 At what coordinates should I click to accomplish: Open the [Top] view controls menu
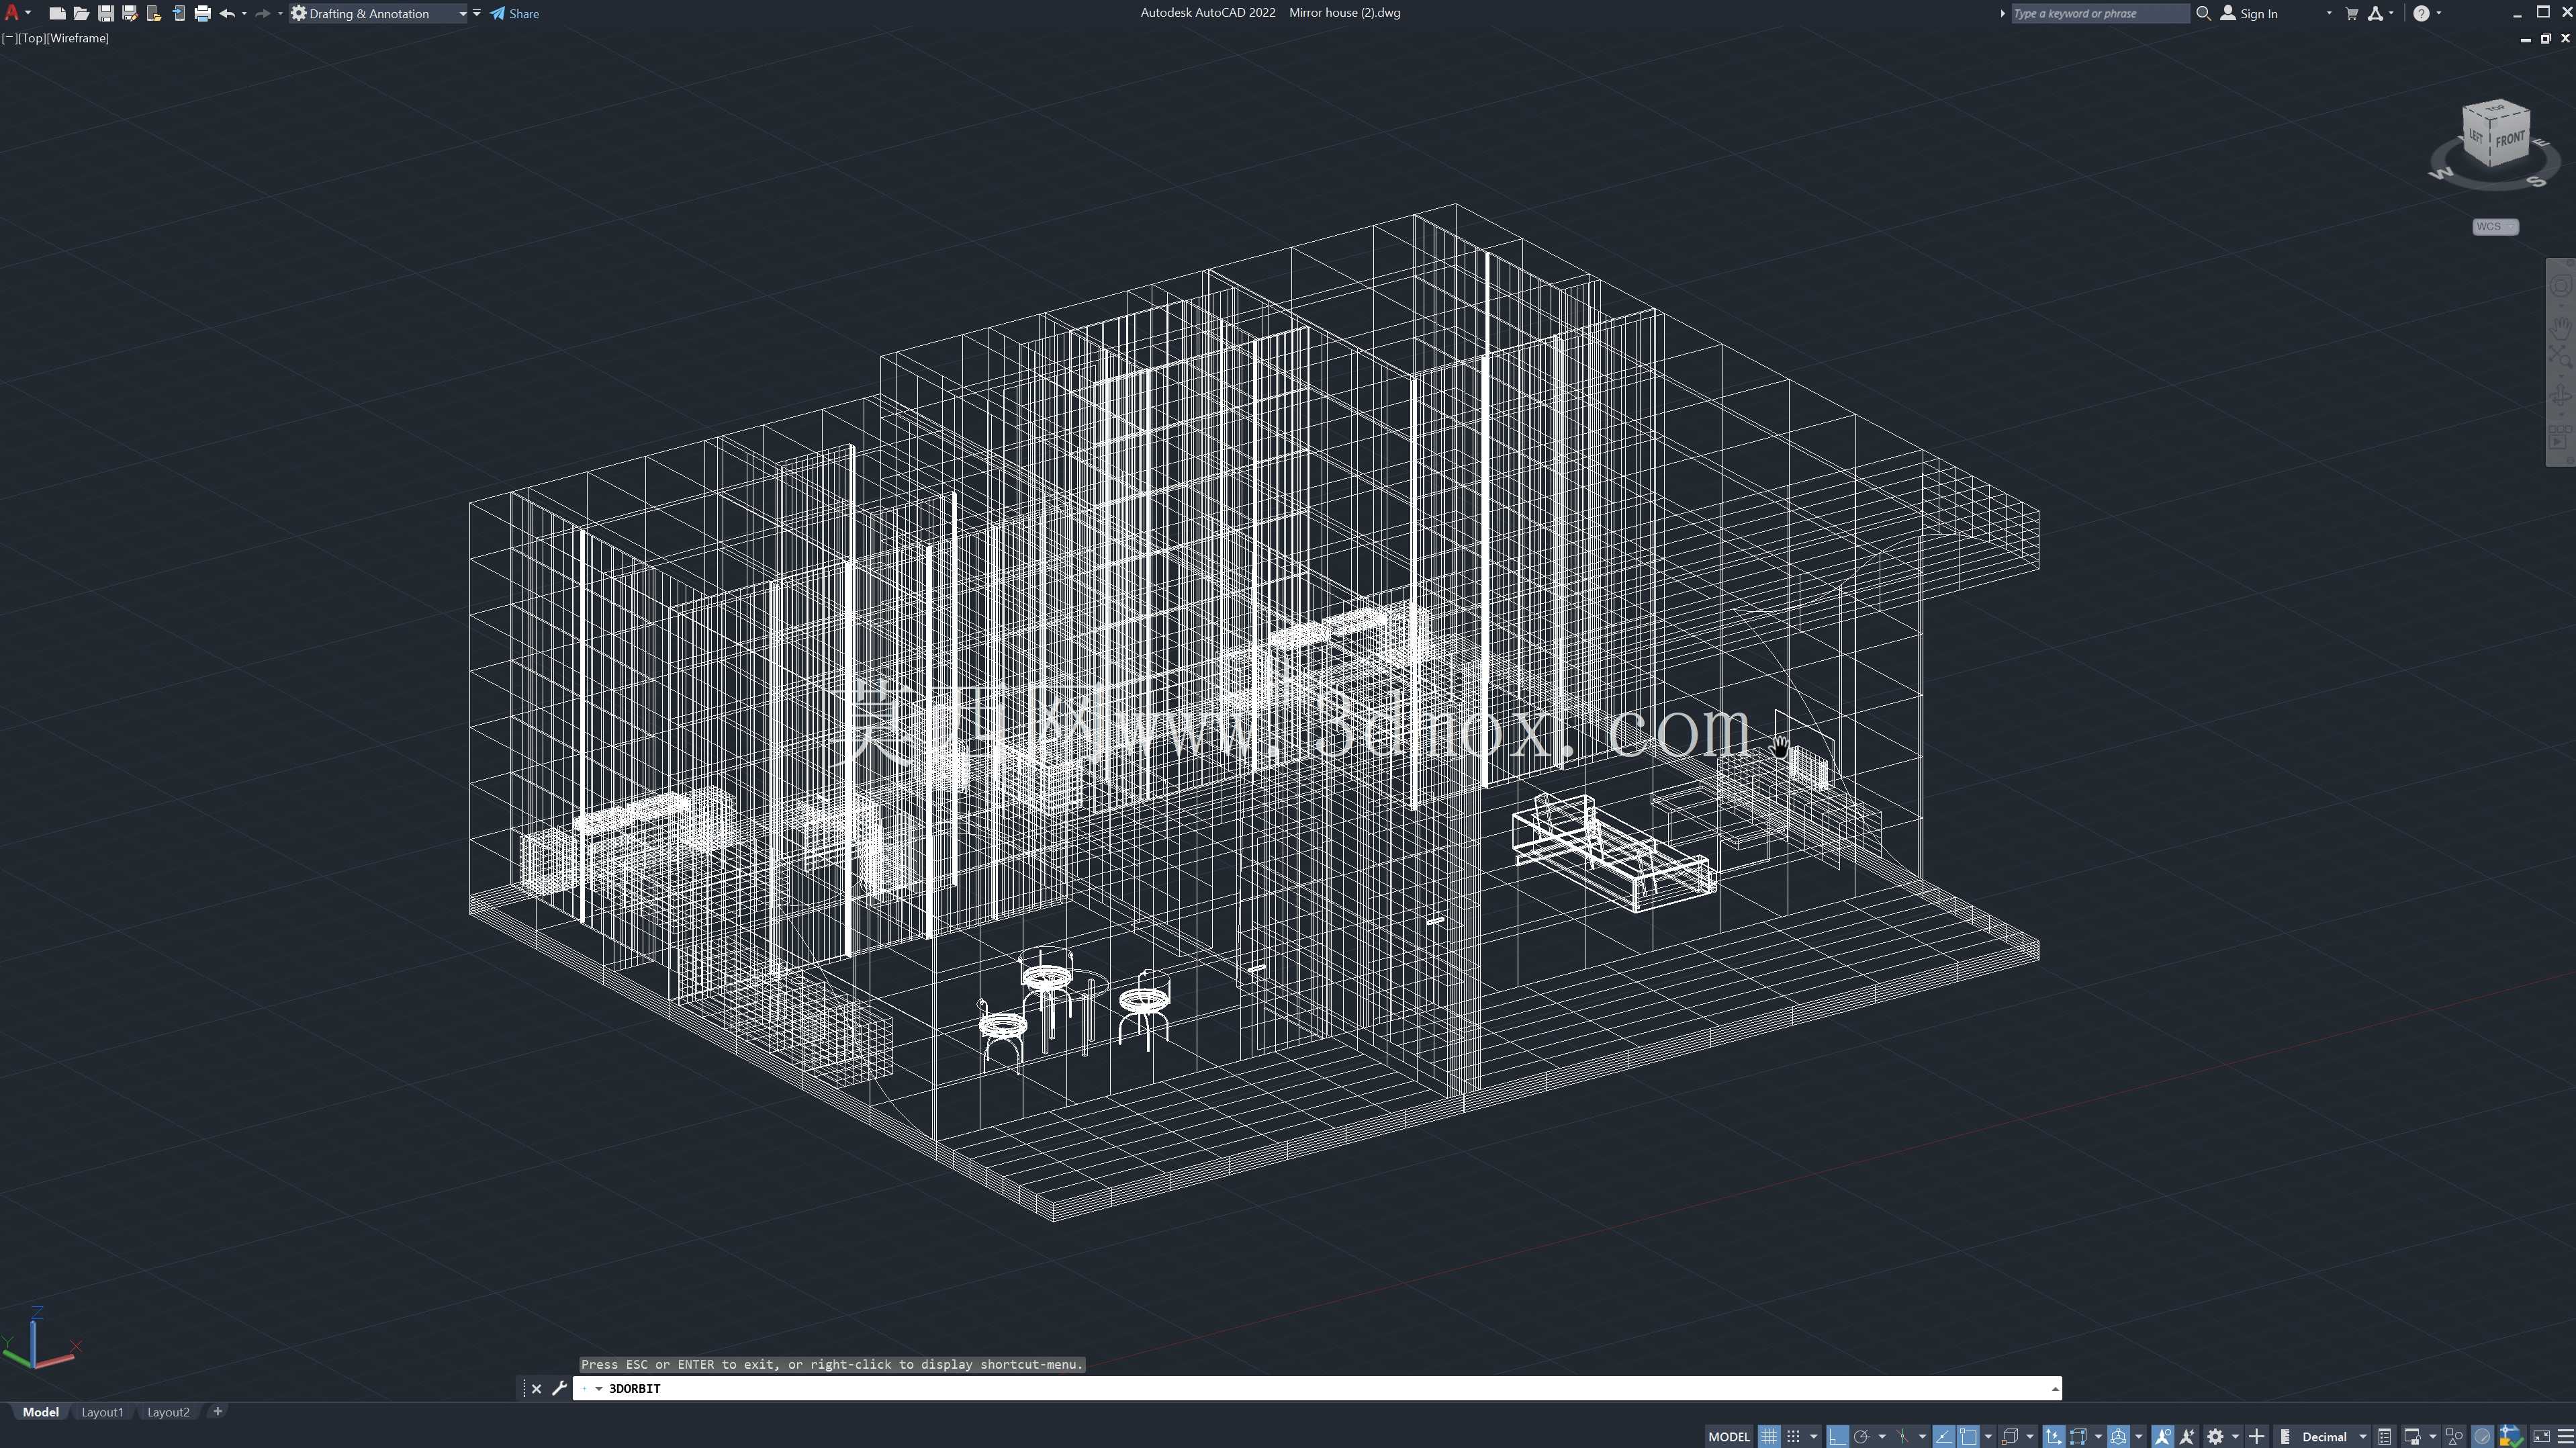[31, 38]
